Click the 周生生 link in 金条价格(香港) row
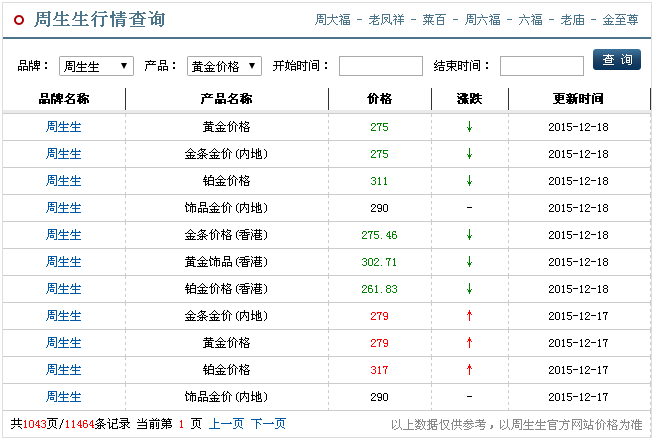The image size is (658, 438). [63, 235]
